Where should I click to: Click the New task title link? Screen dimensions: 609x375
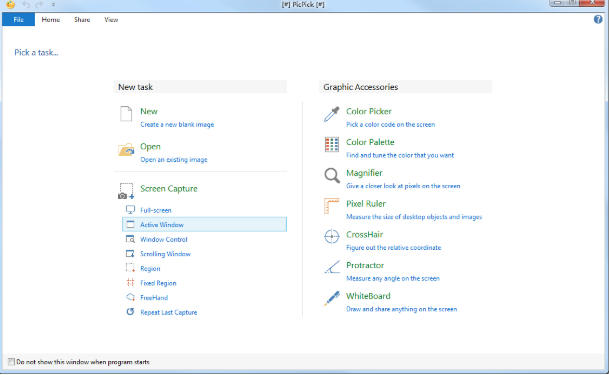pos(149,111)
